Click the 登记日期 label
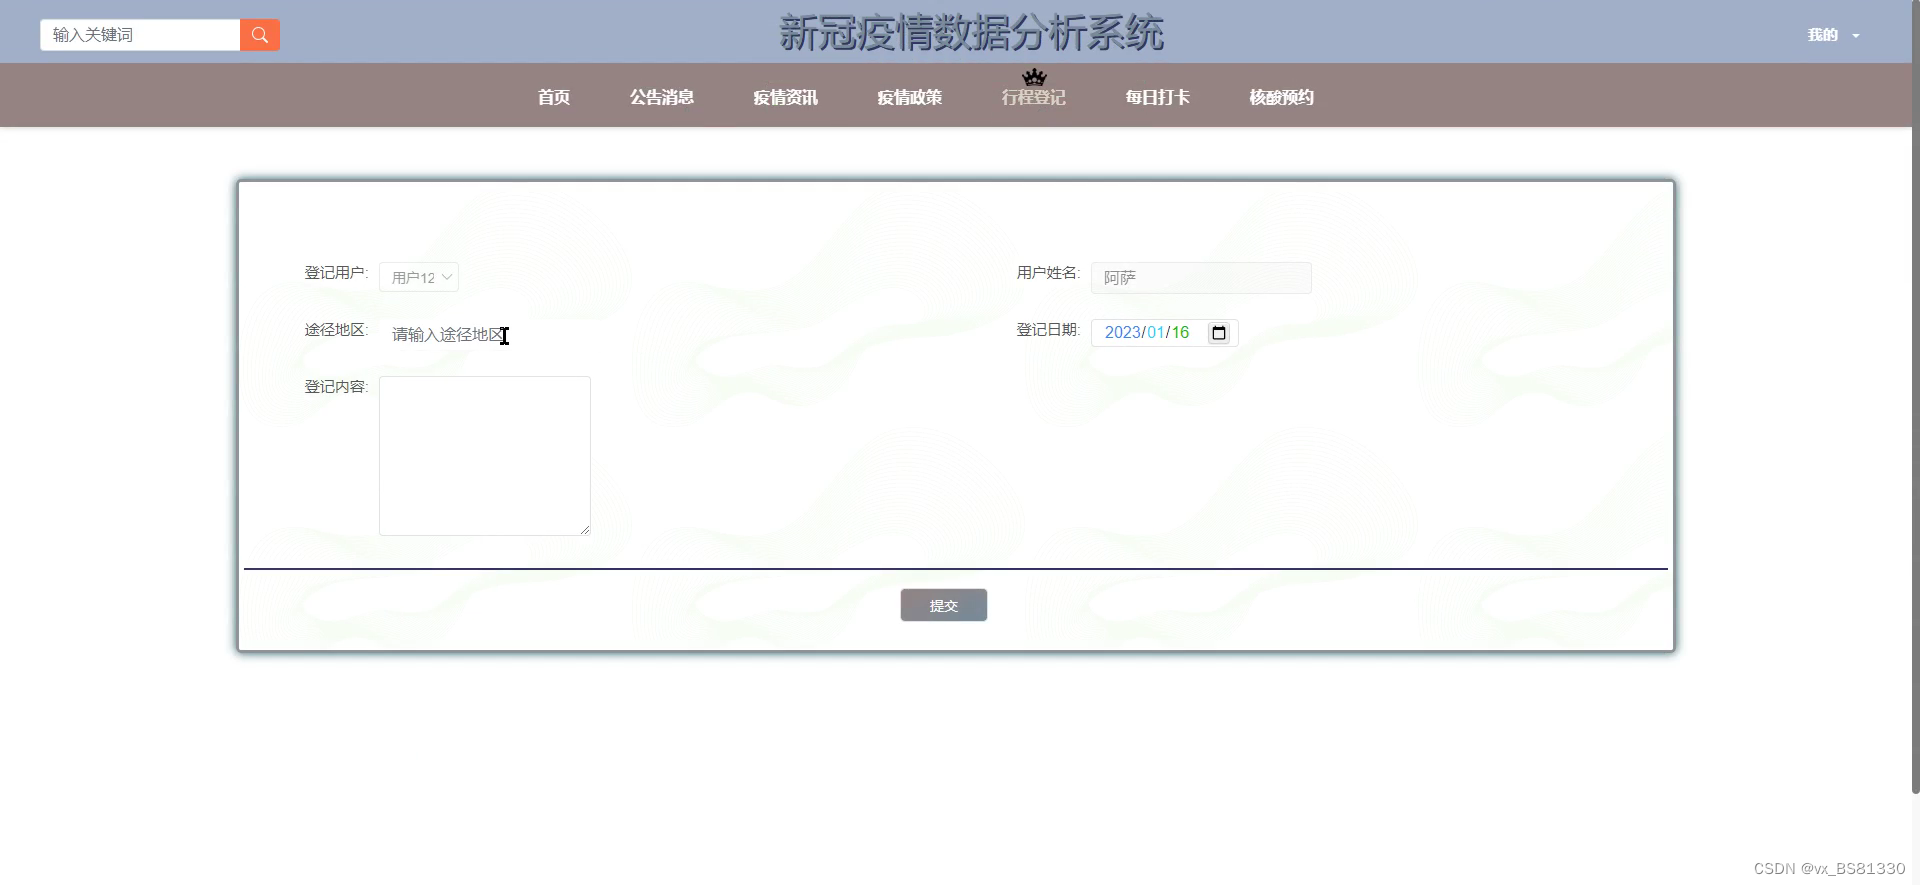The height and width of the screenshot is (885, 1920). [x=1048, y=330]
